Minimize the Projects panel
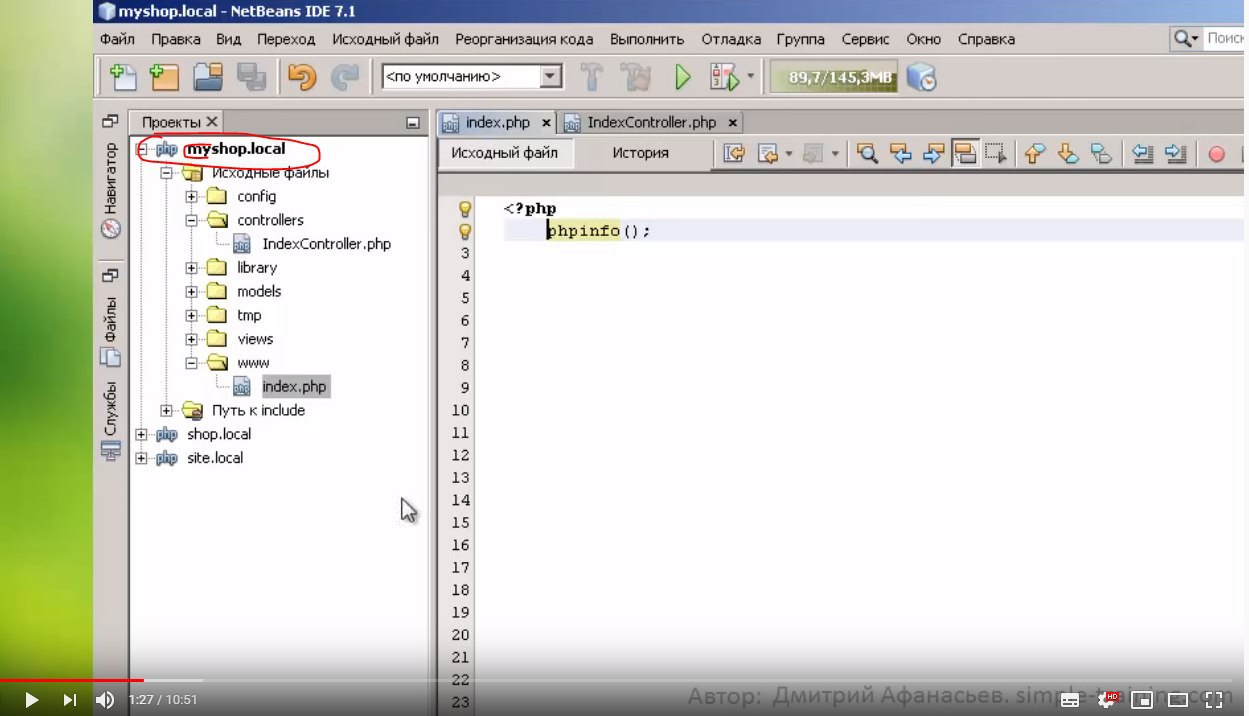 [x=412, y=122]
